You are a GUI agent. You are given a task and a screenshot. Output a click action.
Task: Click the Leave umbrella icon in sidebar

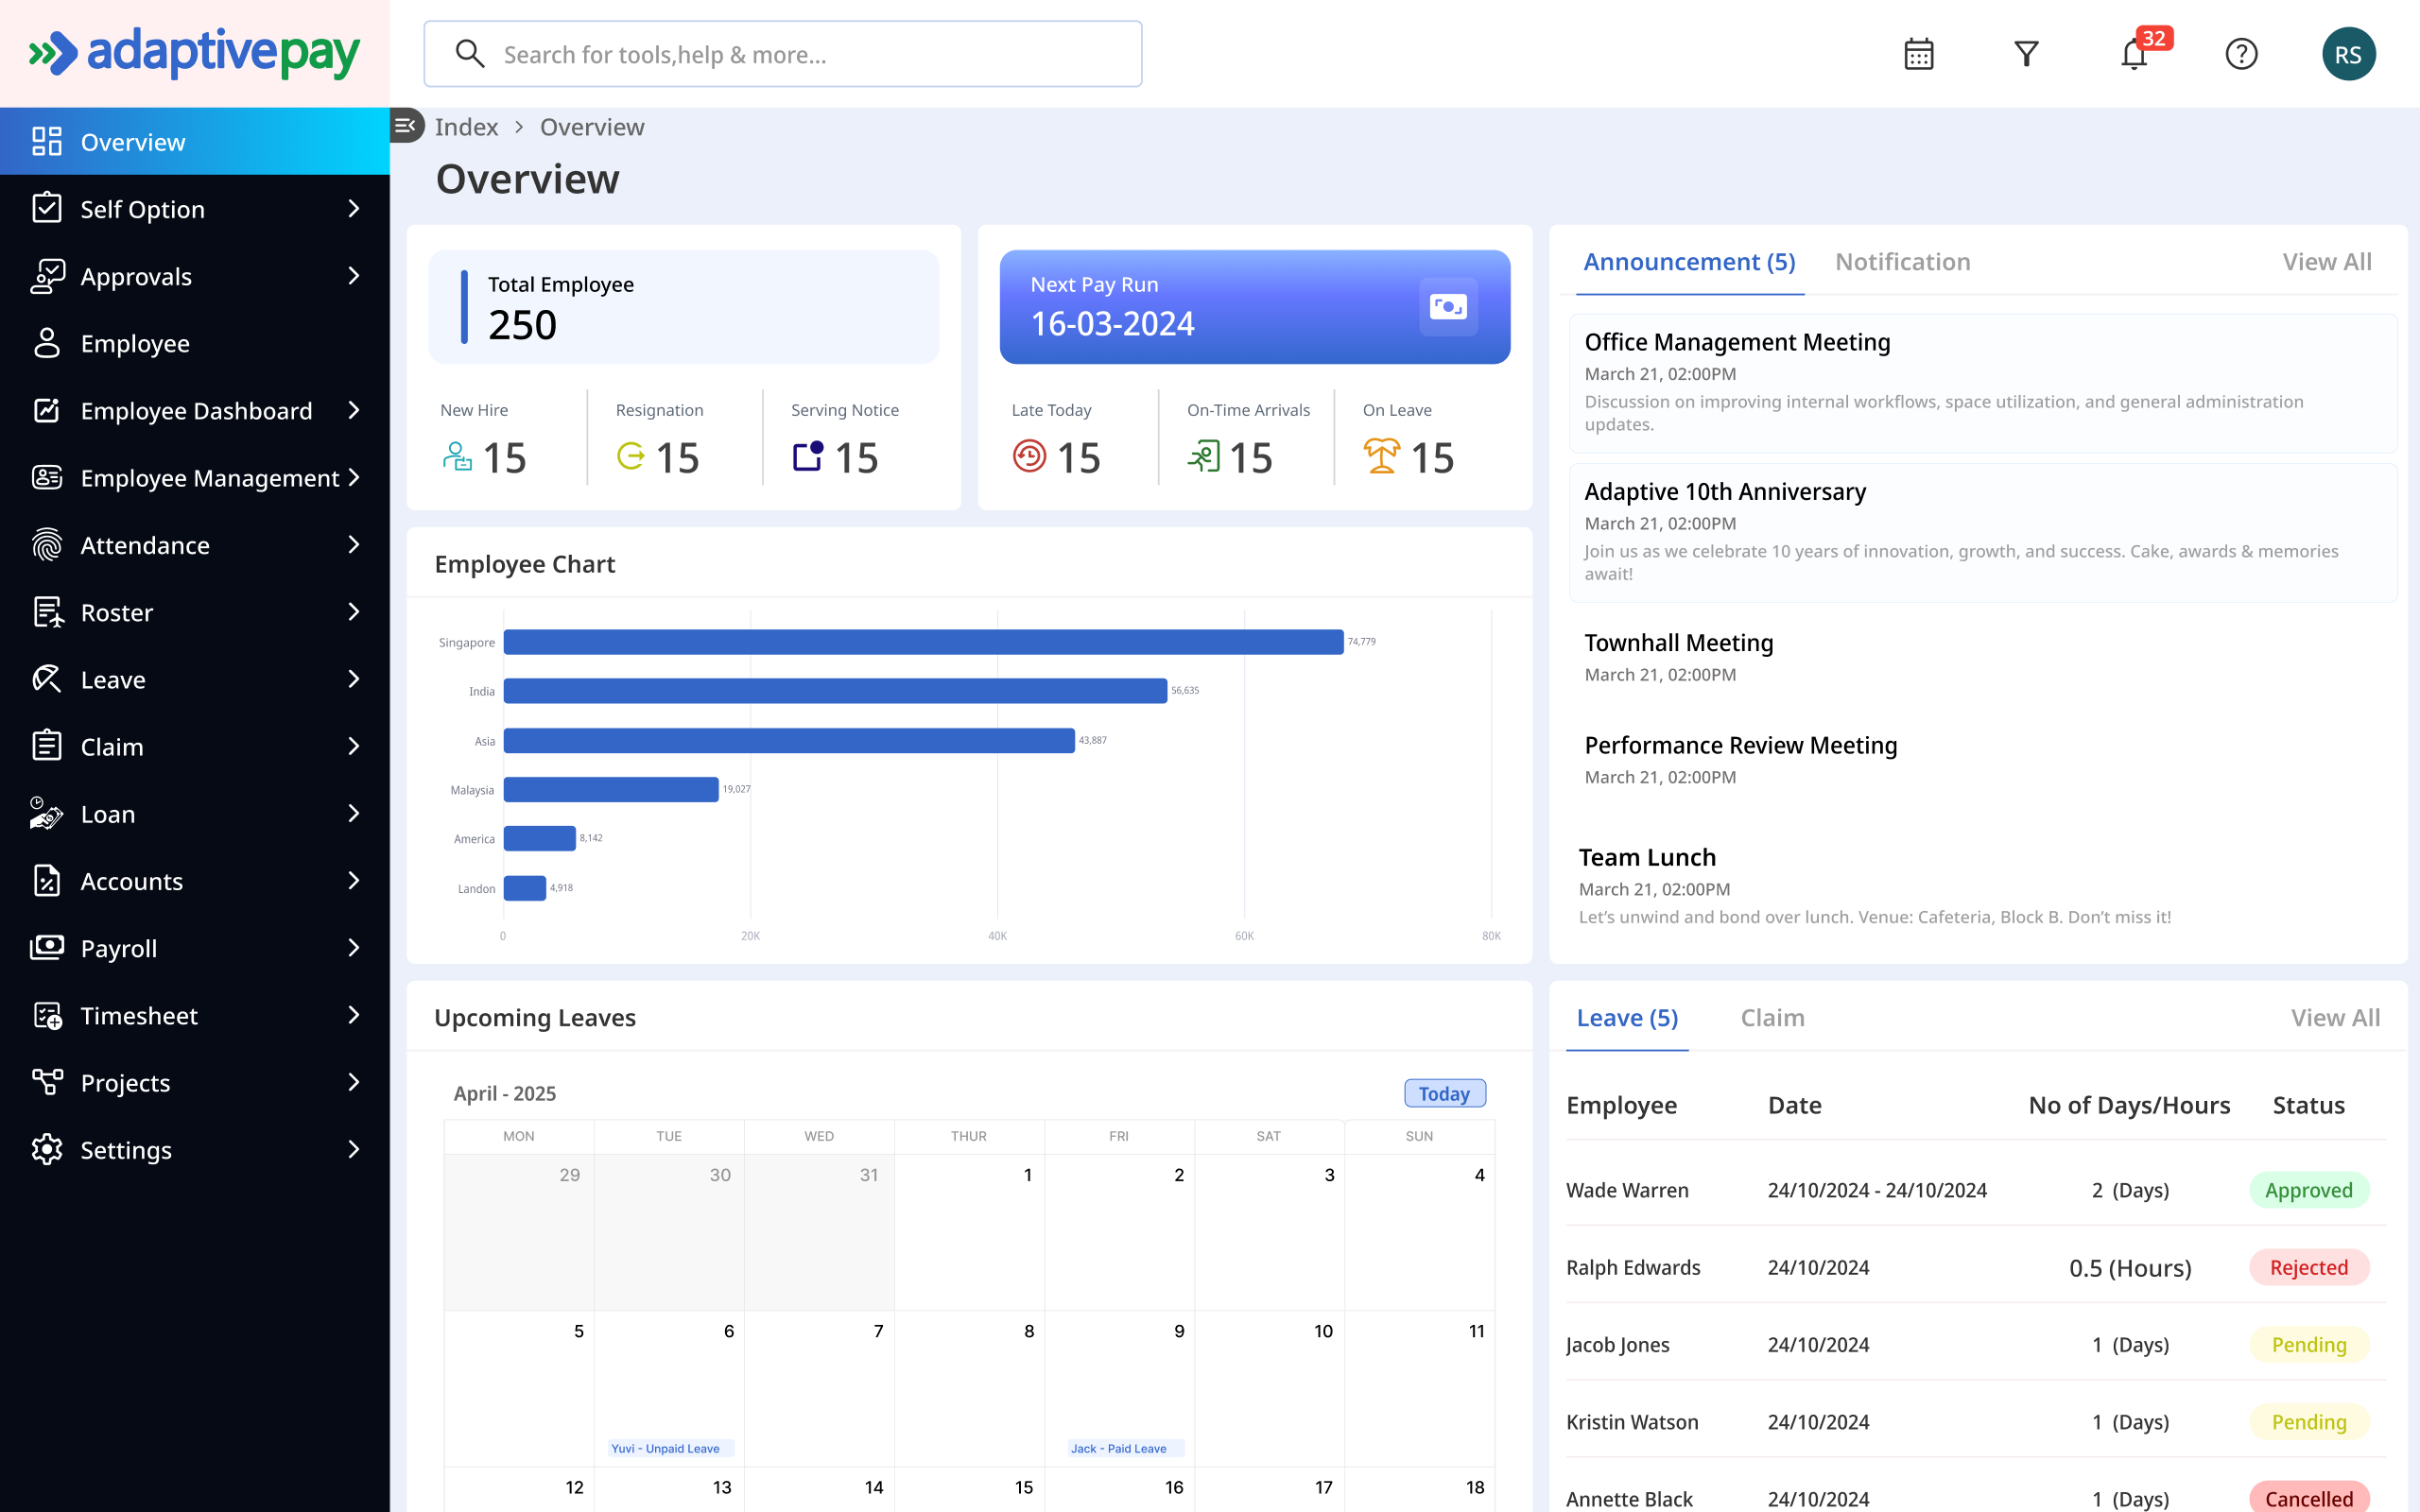click(x=47, y=679)
